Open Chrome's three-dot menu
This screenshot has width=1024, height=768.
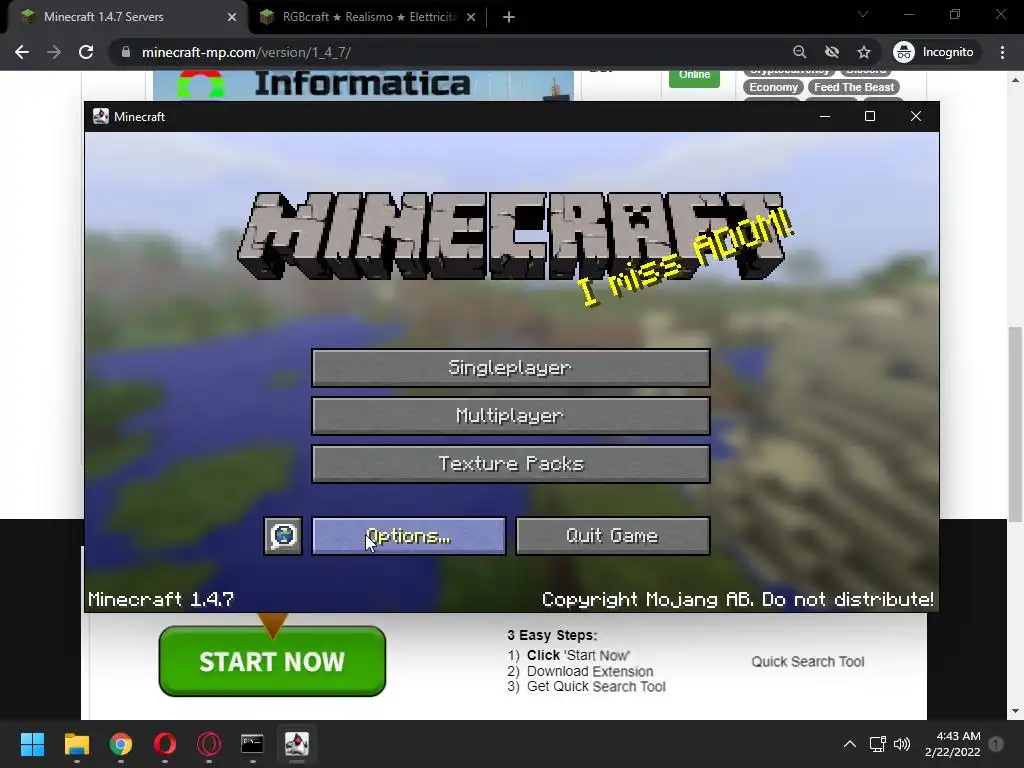tap(1002, 52)
